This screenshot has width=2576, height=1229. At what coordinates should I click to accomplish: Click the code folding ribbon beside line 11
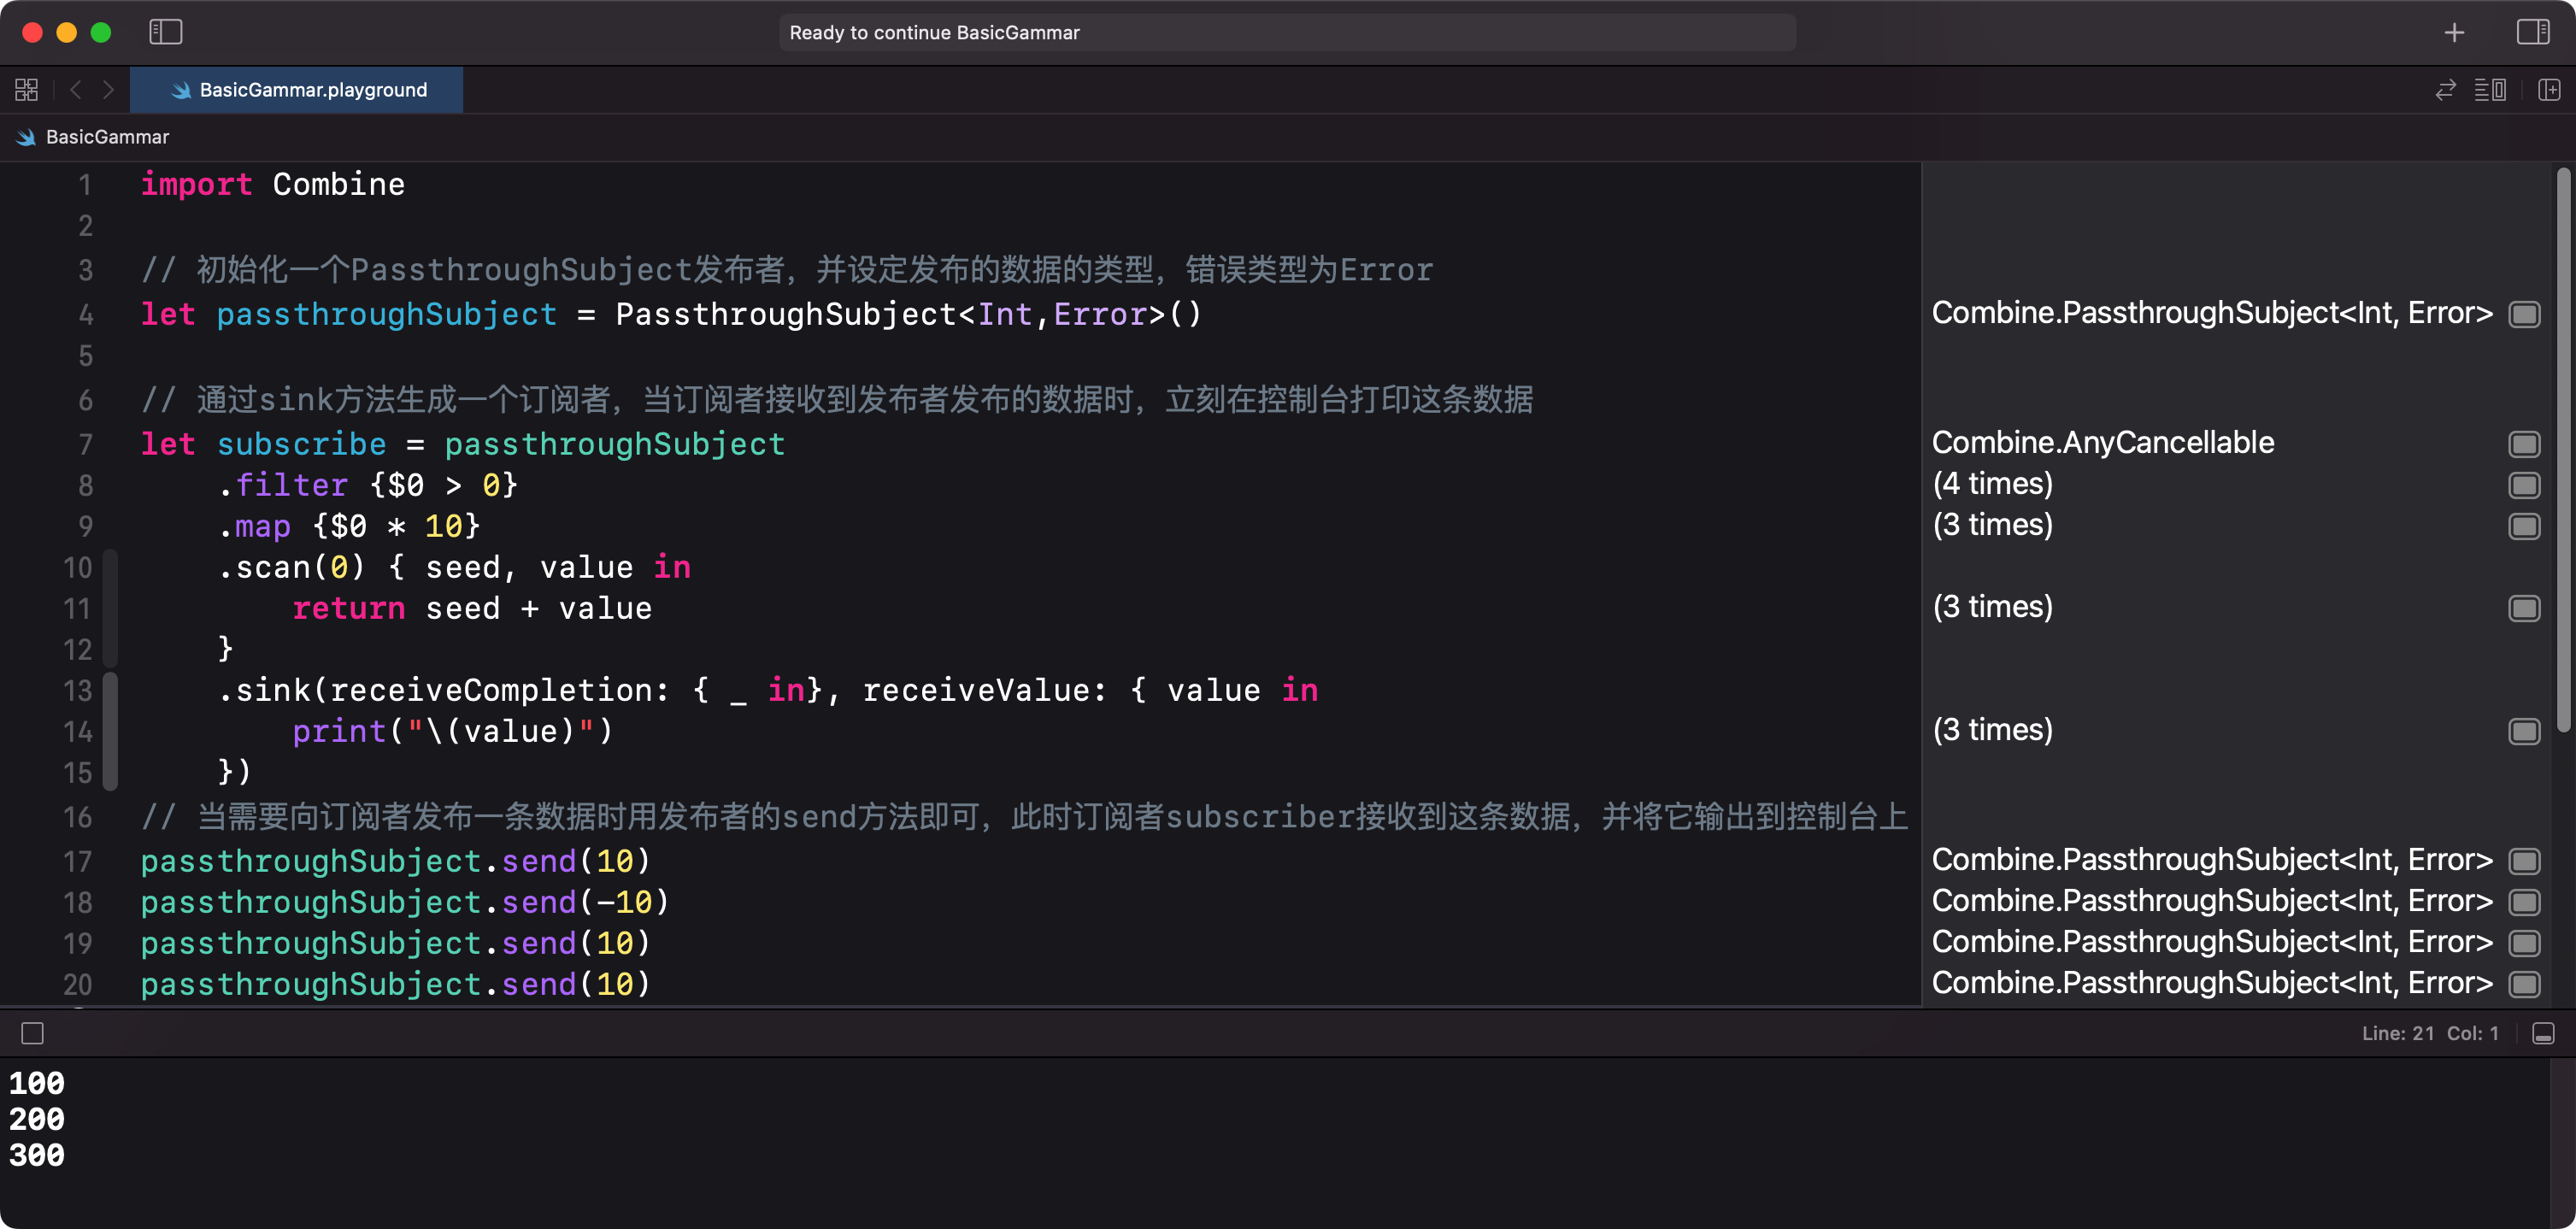point(110,608)
